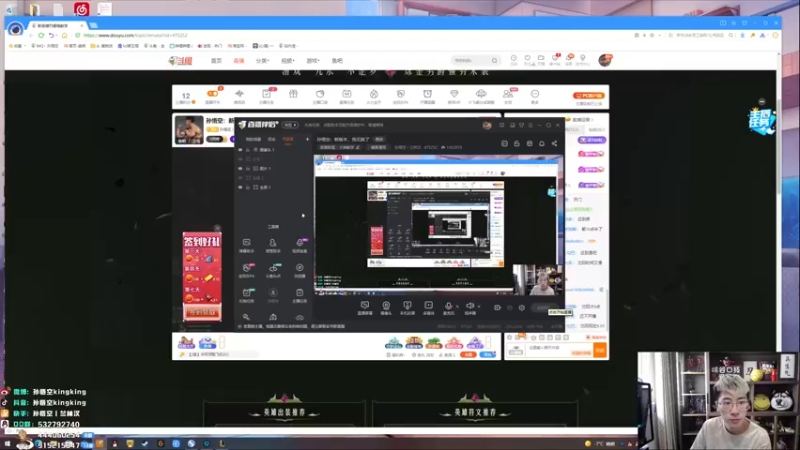Open the waveform icon in streamer toolbar
Image resolution: width=800 pixels, height=450 pixels.
coord(239,94)
